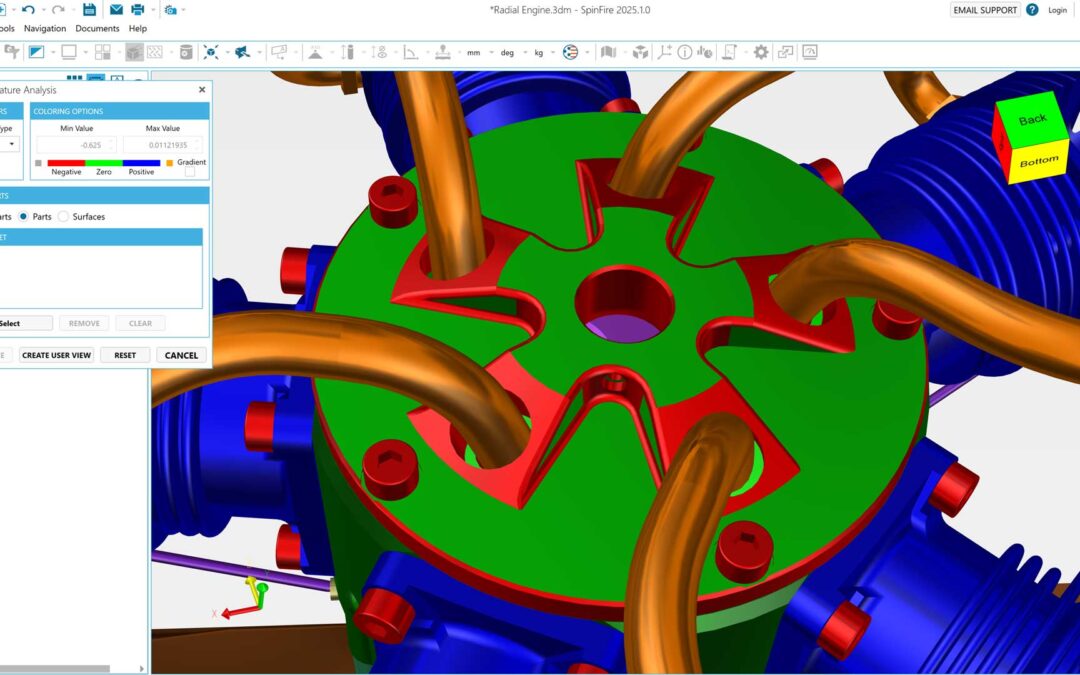The height and width of the screenshot is (675, 1080).
Task: Click the part information icon in the toolbar
Action: 686,51
